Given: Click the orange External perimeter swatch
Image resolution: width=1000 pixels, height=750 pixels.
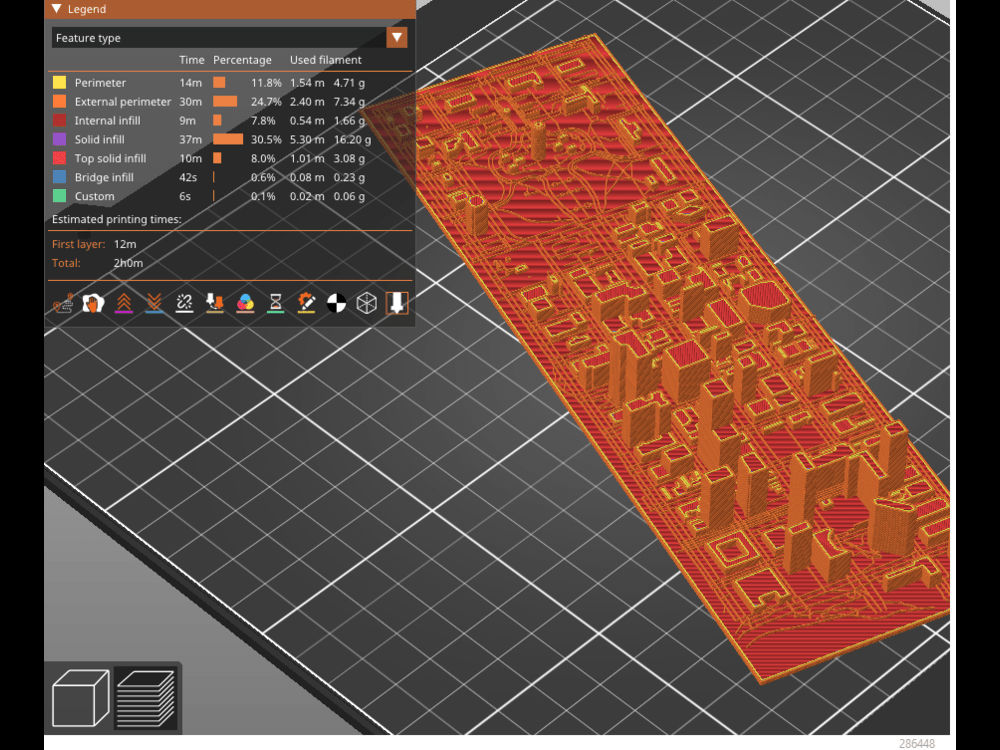Looking at the screenshot, I should pos(59,101).
